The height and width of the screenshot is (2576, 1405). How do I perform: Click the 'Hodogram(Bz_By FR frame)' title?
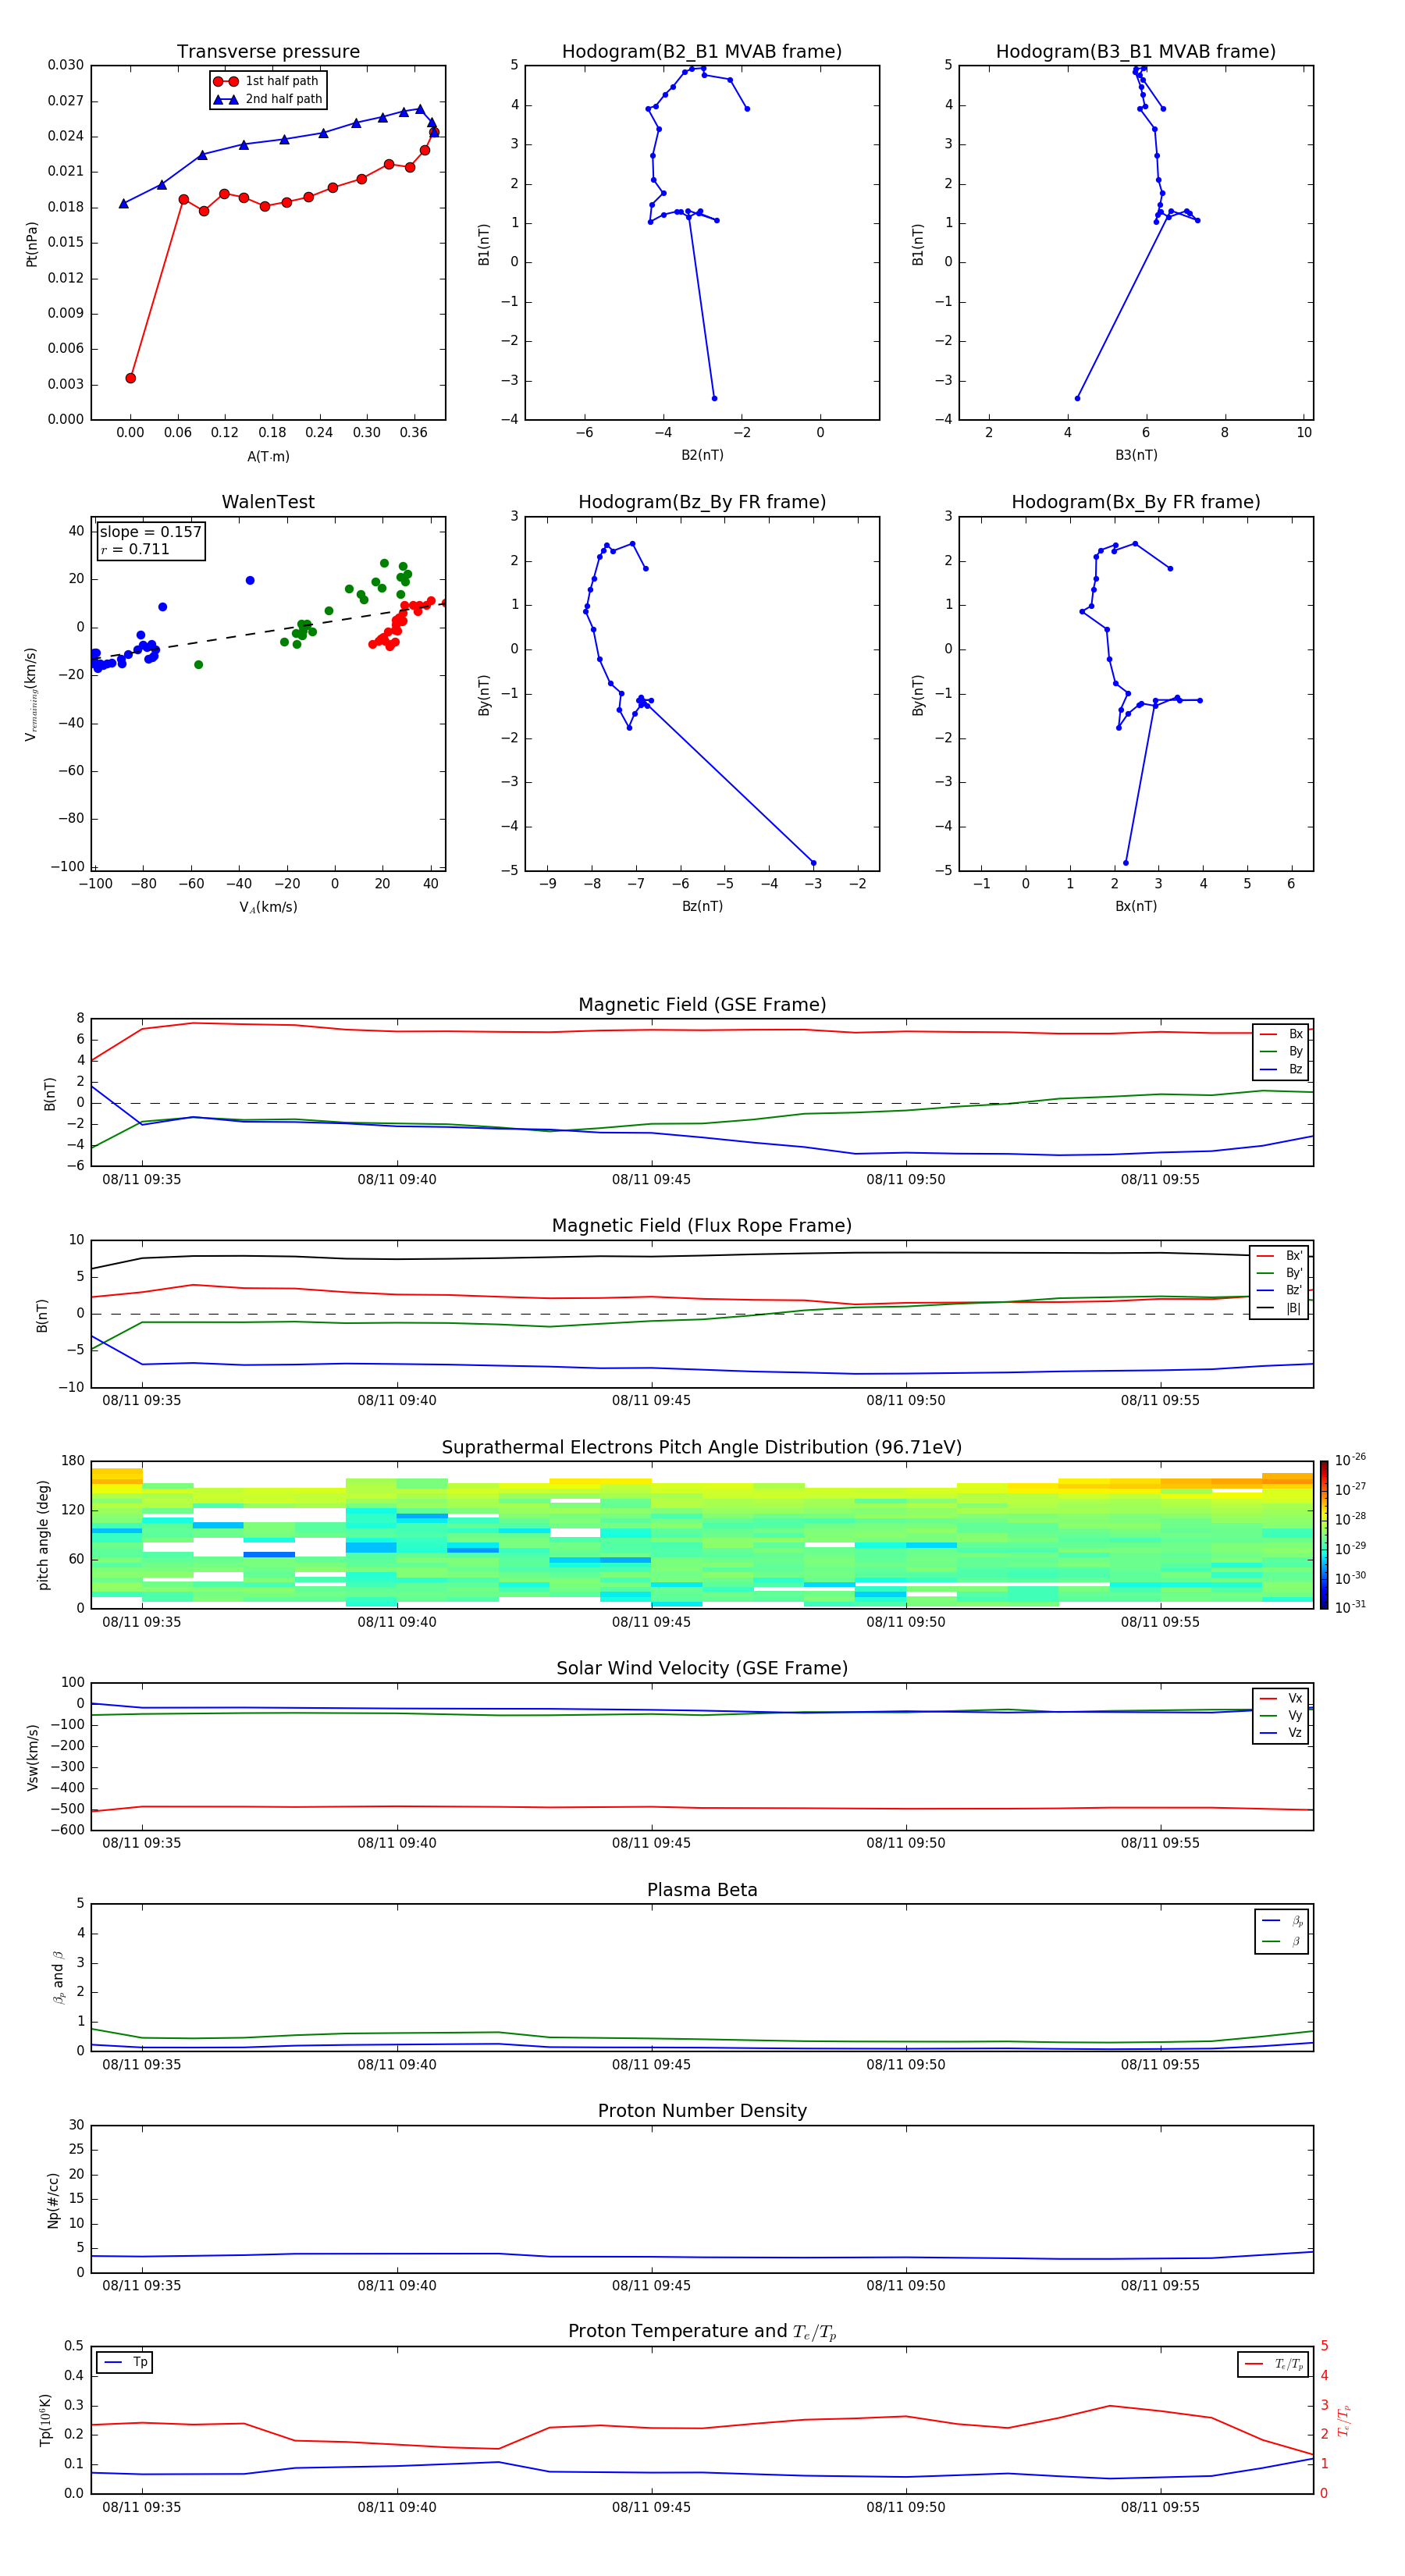pos(702,502)
